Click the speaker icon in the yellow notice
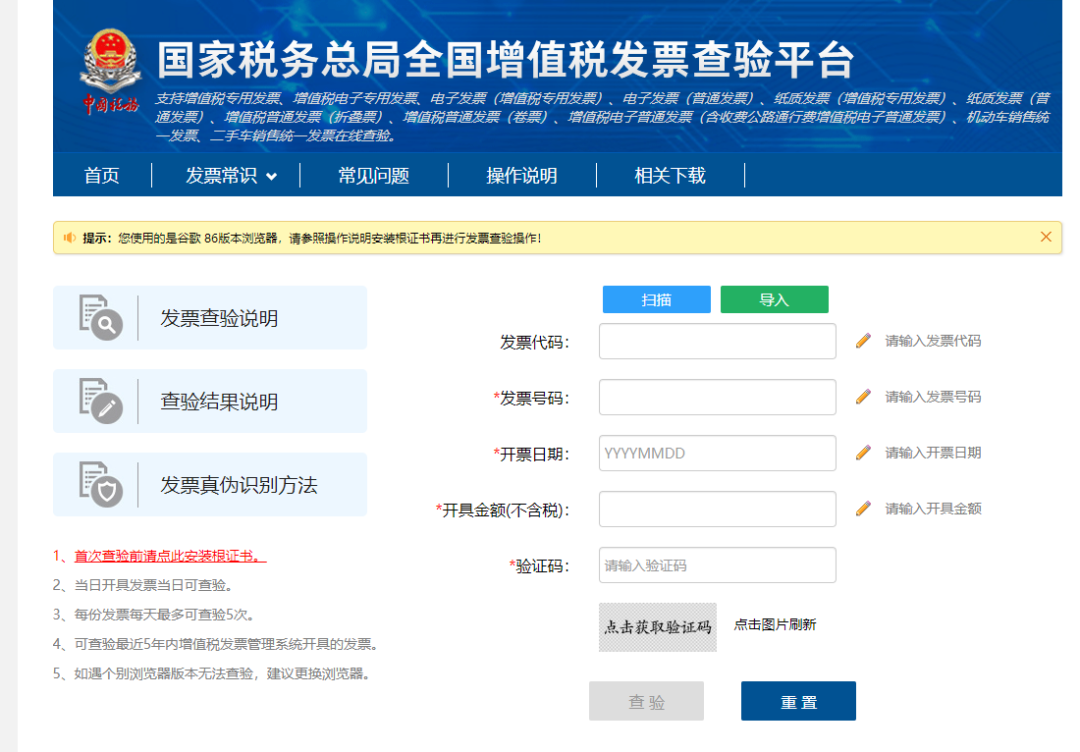 [x=70, y=238]
